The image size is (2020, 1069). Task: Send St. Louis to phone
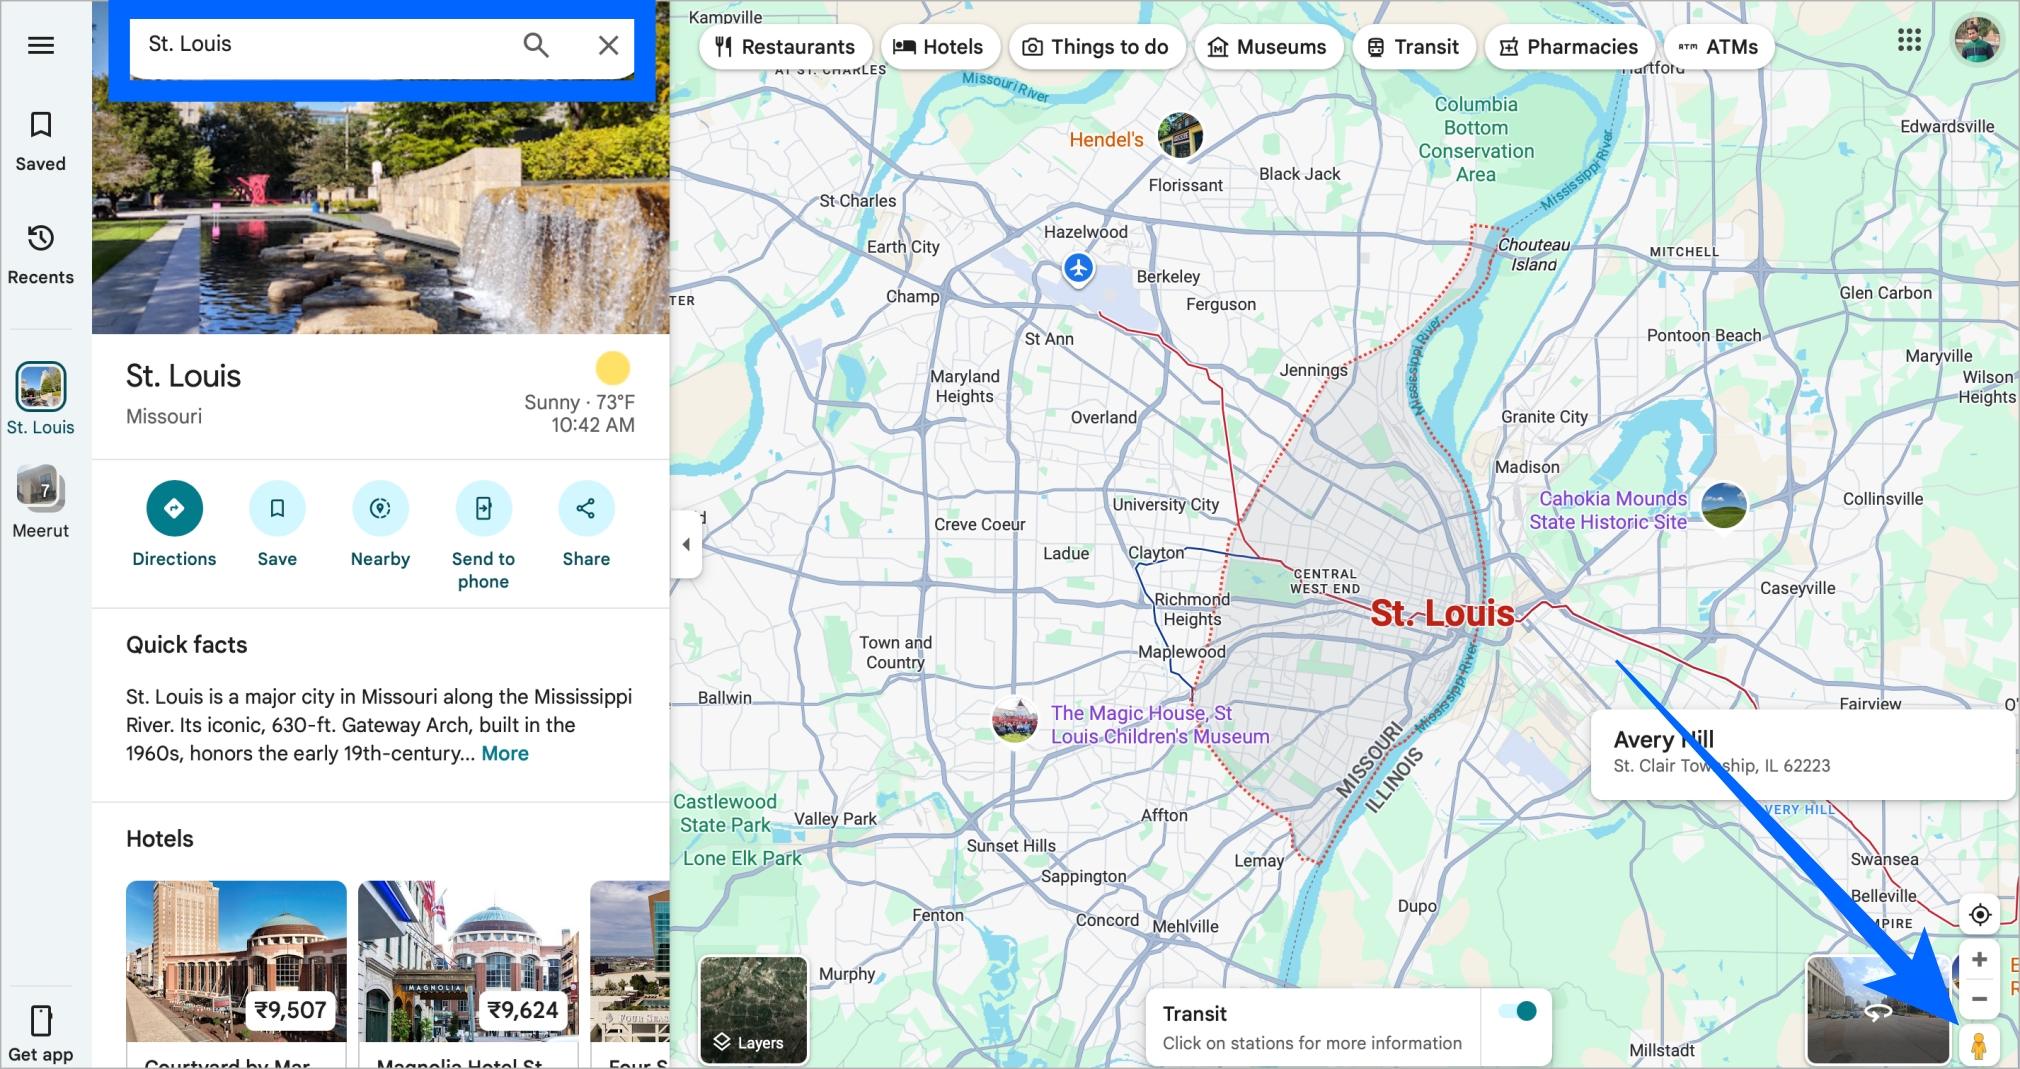483,508
